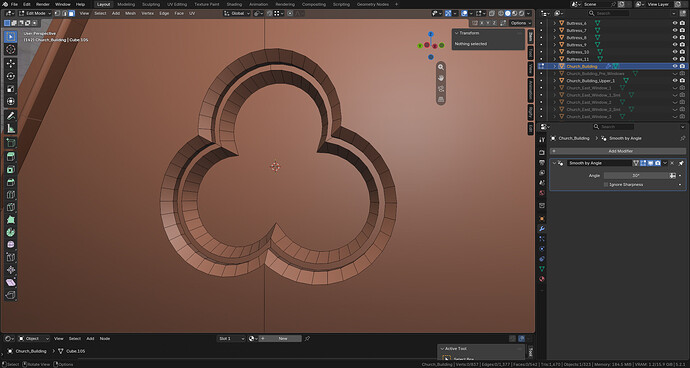Select the Smooth vertices tool
690x368 pixels.
click(x=11, y=244)
